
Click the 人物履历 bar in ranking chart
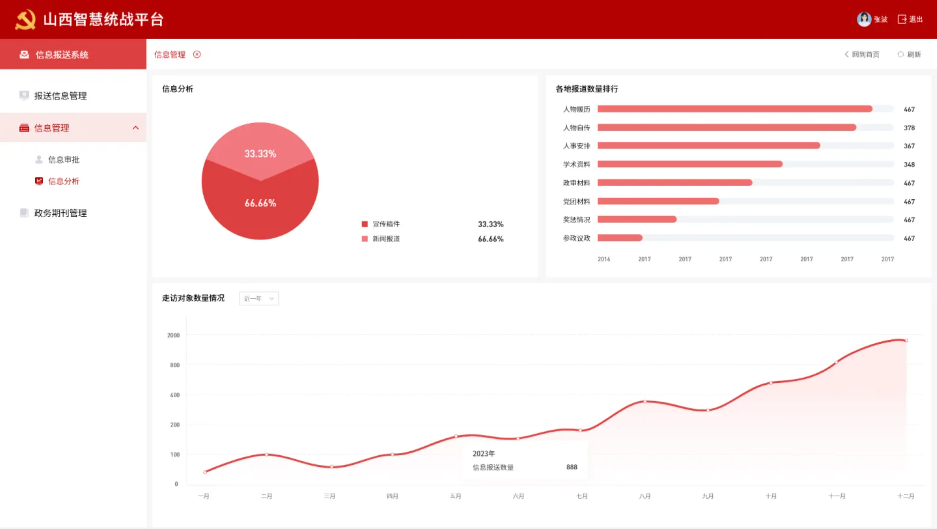click(x=734, y=109)
